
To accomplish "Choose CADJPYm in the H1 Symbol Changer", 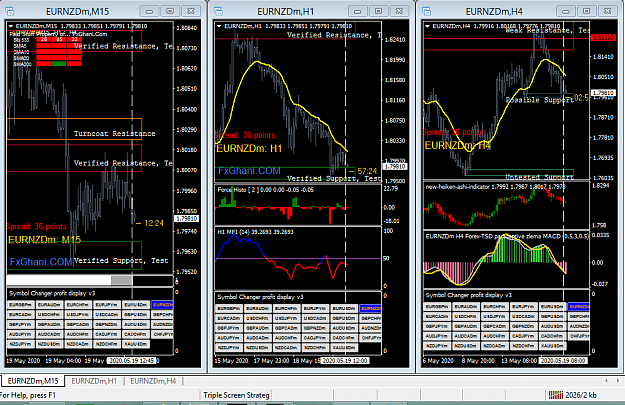I will [x=315, y=338].
